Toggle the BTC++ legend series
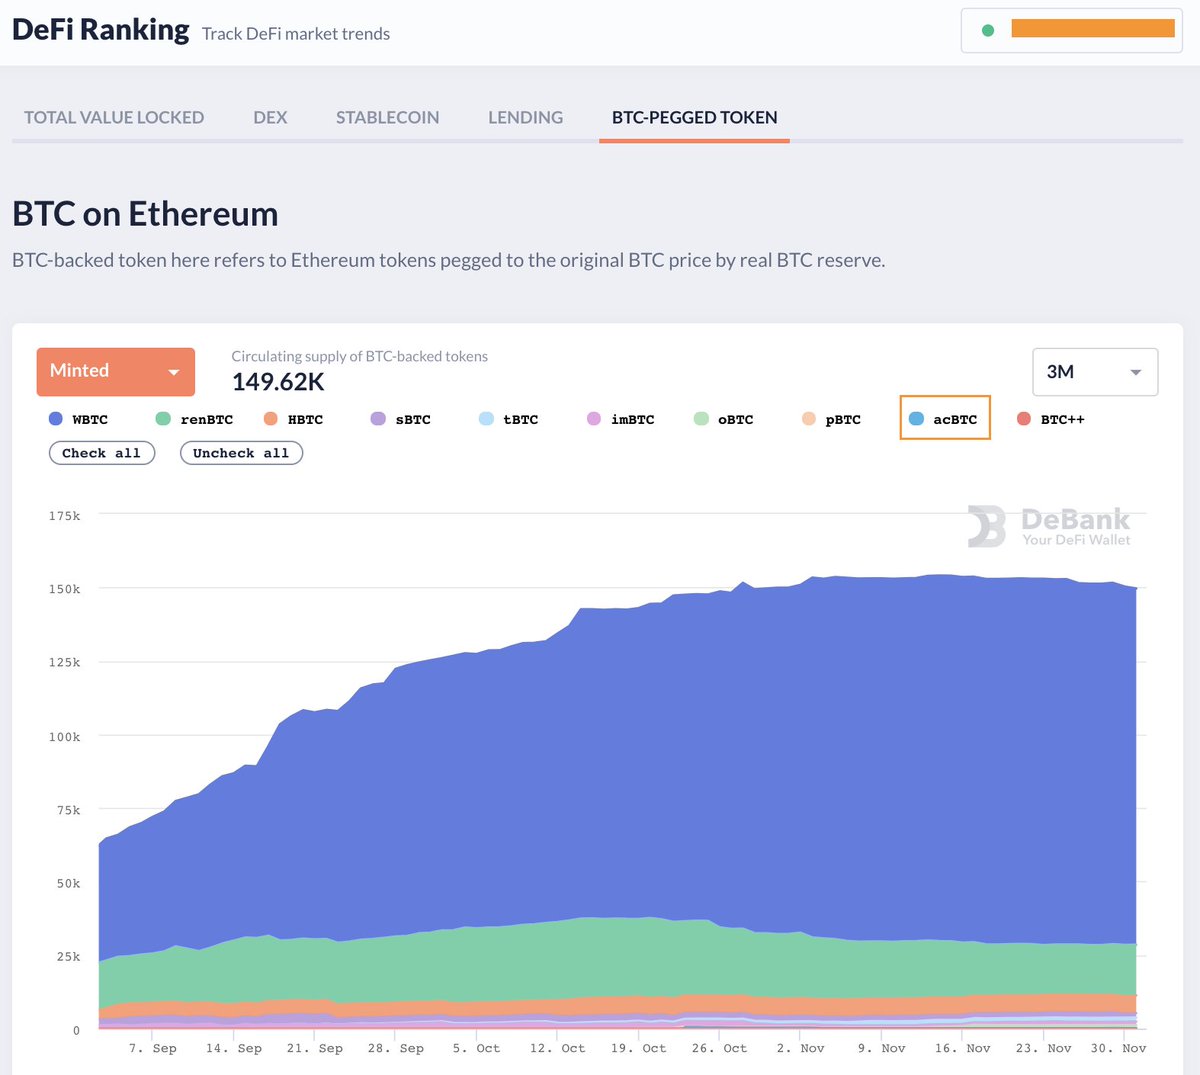This screenshot has width=1200, height=1075. coord(1051,419)
